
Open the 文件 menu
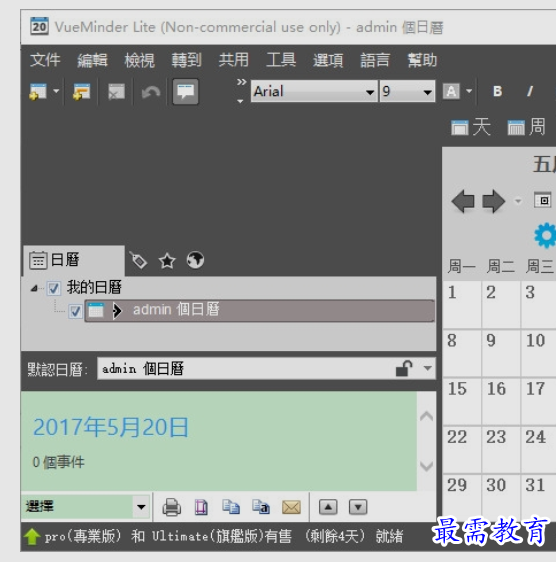coord(45,60)
